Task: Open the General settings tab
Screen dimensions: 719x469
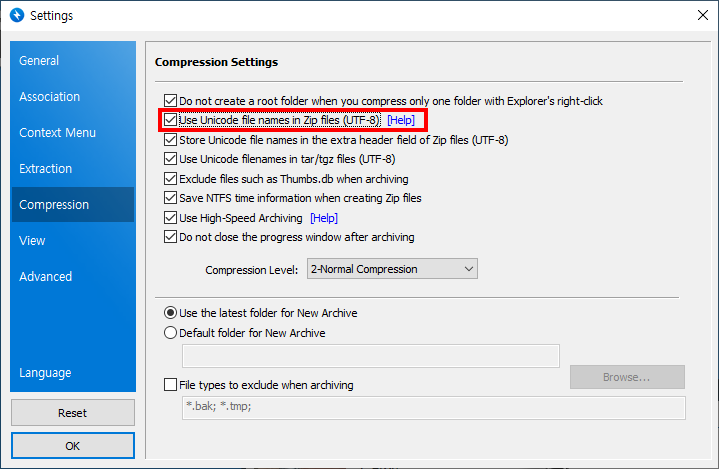Action: pyautogui.click(x=39, y=61)
